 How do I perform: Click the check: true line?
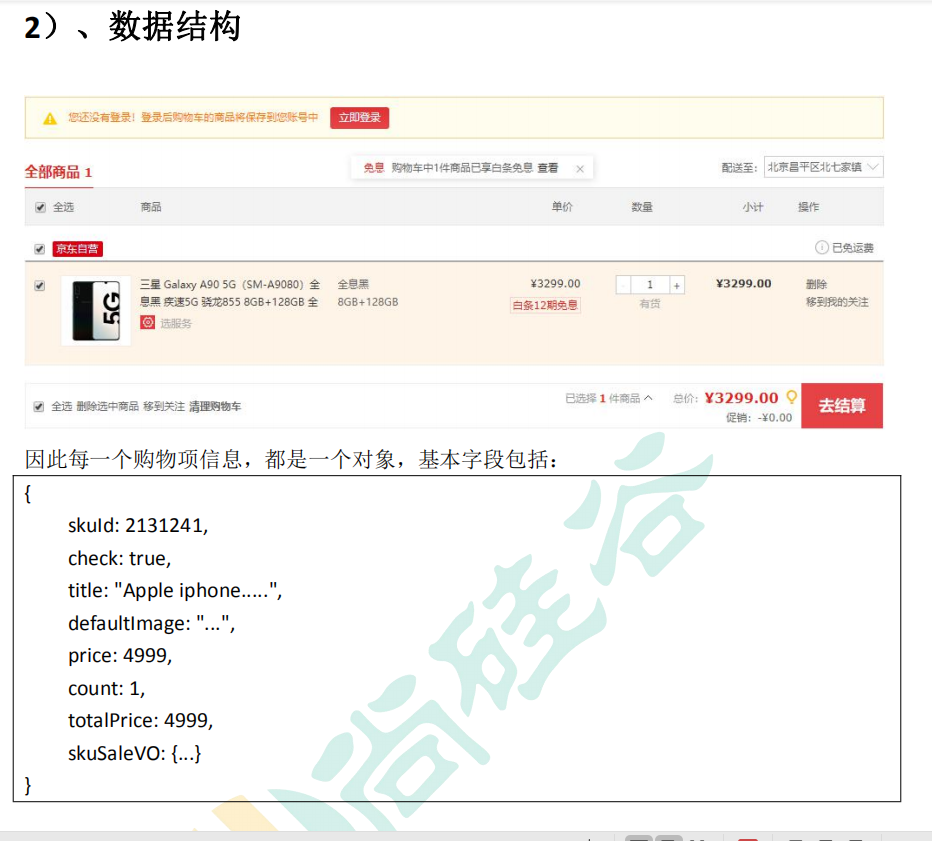coord(119,559)
